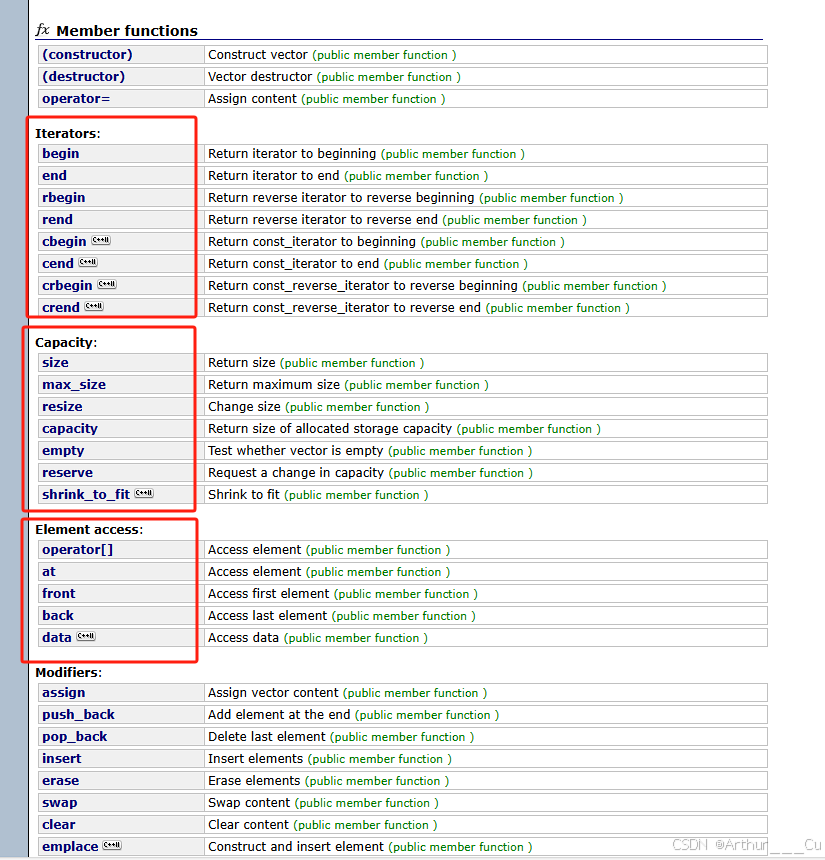
Task: Open the begin iterator link
Action: [60, 154]
